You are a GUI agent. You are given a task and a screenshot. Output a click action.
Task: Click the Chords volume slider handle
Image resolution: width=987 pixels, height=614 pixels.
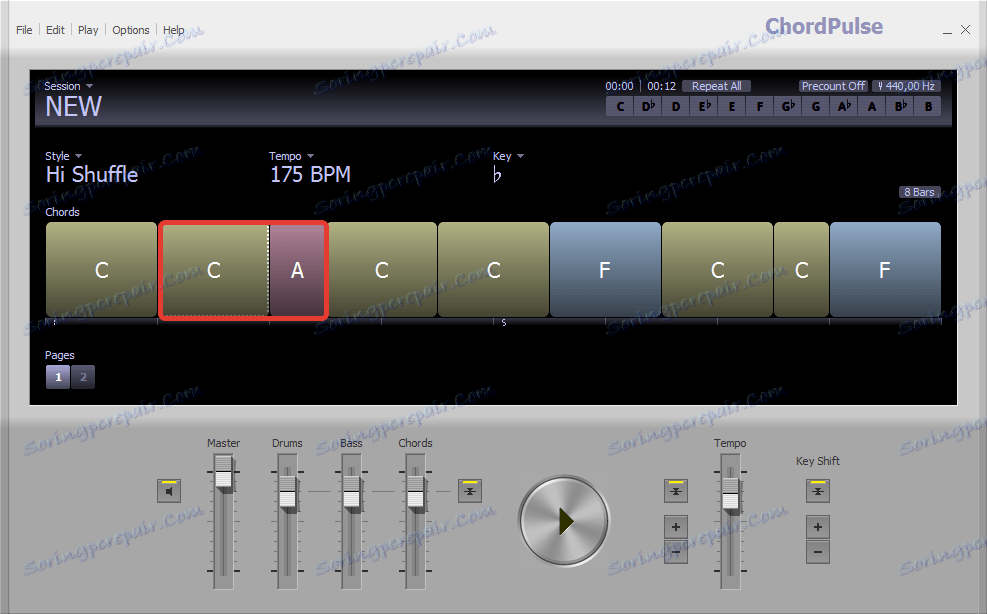coord(415,492)
